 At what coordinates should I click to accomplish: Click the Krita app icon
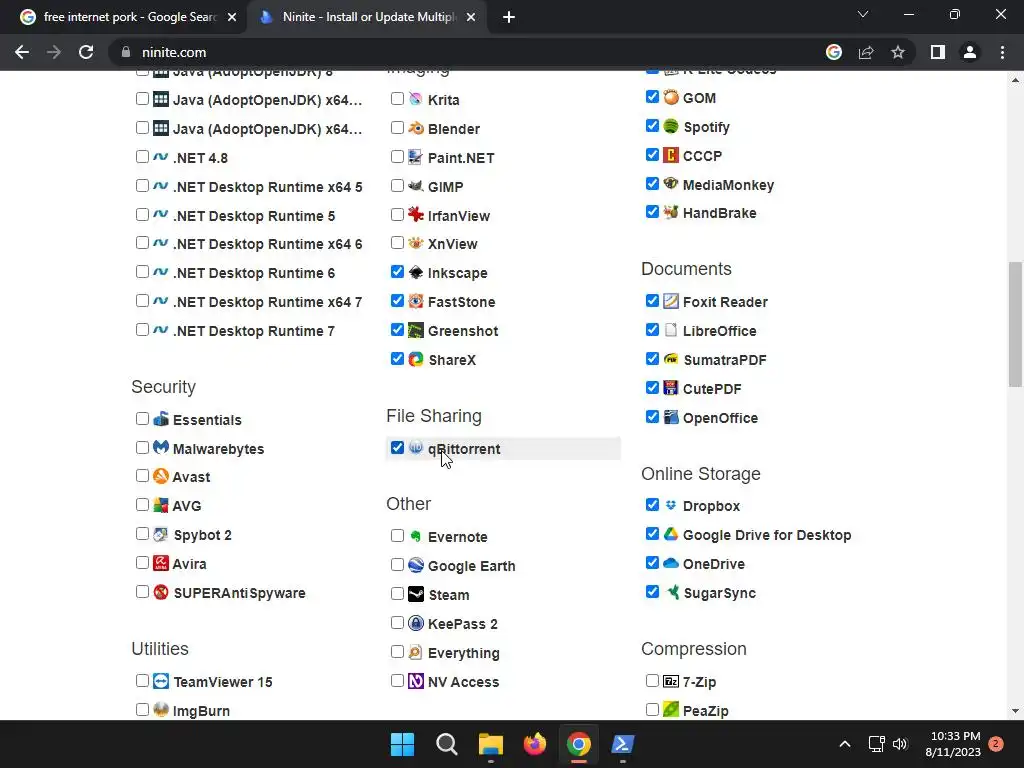tap(416, 99)
